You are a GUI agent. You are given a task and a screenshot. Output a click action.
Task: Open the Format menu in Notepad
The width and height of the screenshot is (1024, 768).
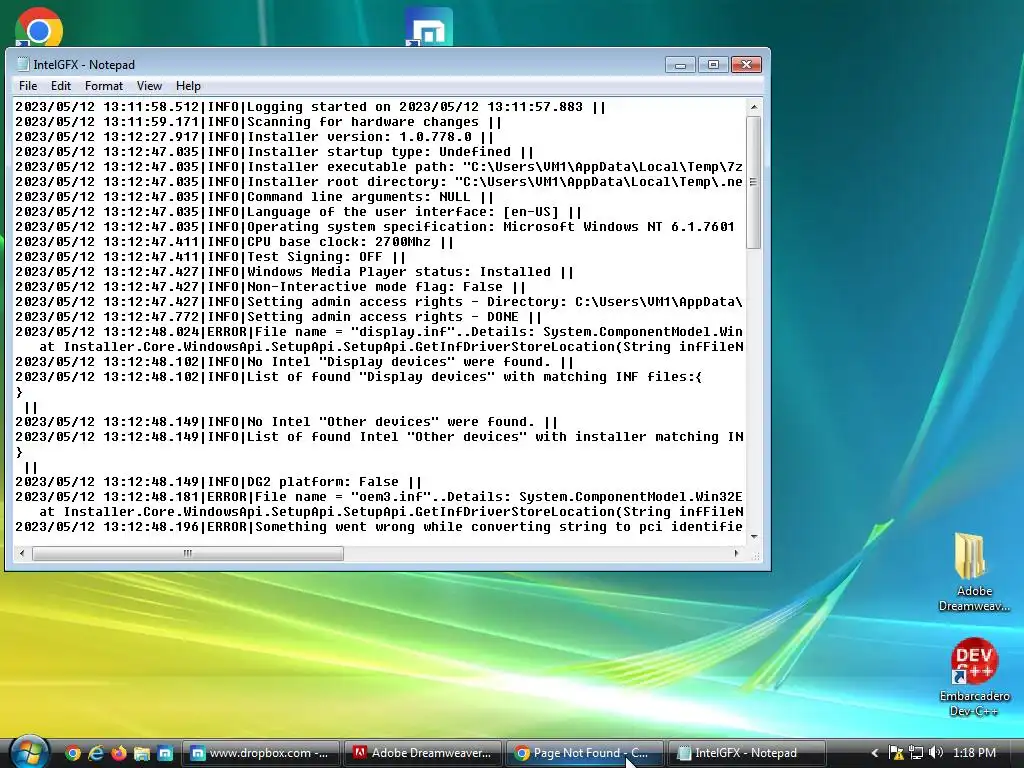(x=104, y=86)
